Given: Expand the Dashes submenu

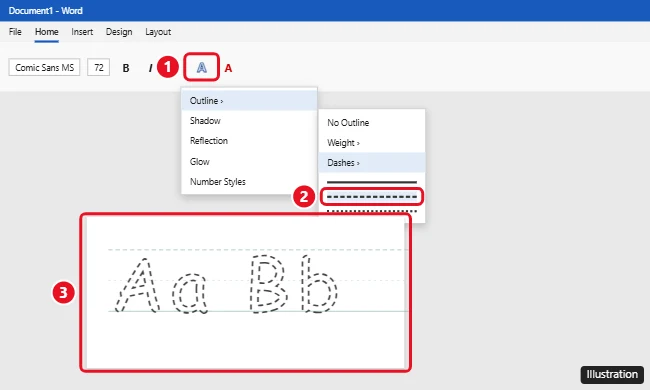Looking at the screenshot, I should point(372,162).
